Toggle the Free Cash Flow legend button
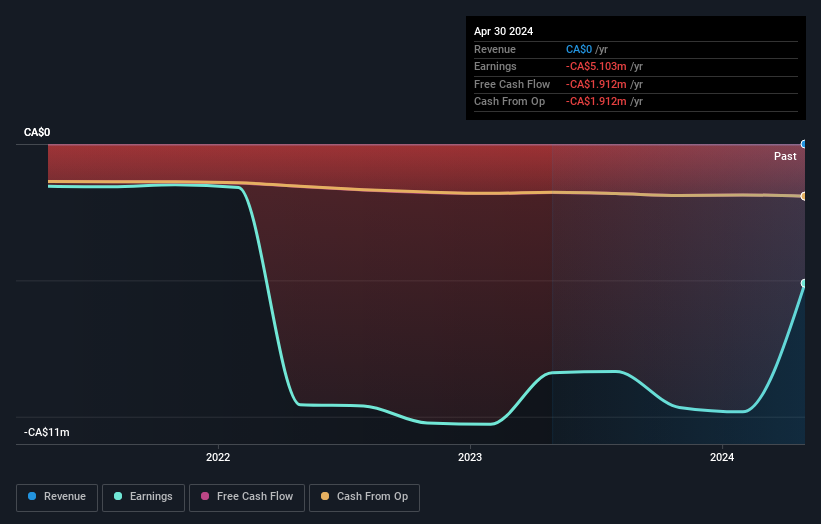Screen dimensions: 821x524 [247, 497]
